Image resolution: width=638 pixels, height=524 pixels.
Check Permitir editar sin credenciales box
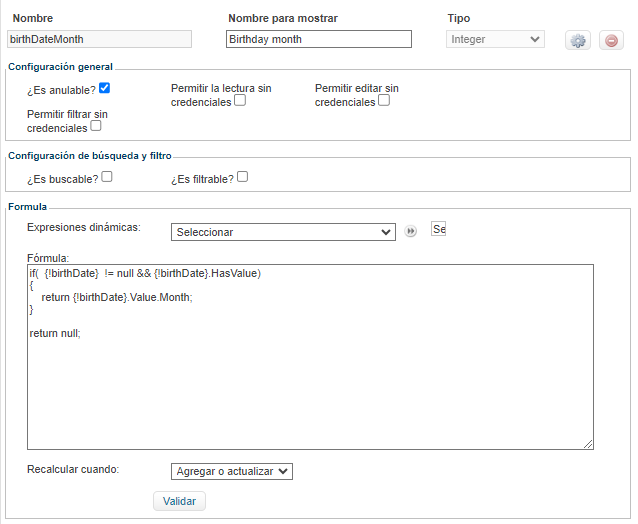[384, 101]
